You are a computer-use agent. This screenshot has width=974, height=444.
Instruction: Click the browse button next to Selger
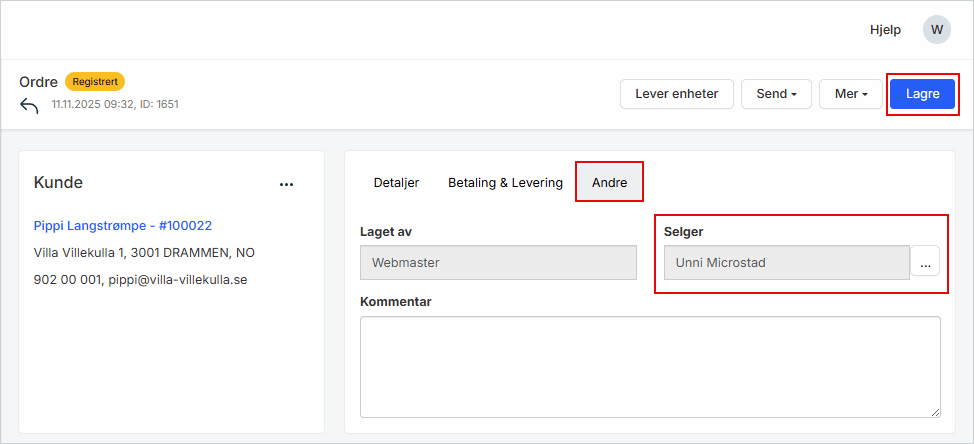point(925,263)
